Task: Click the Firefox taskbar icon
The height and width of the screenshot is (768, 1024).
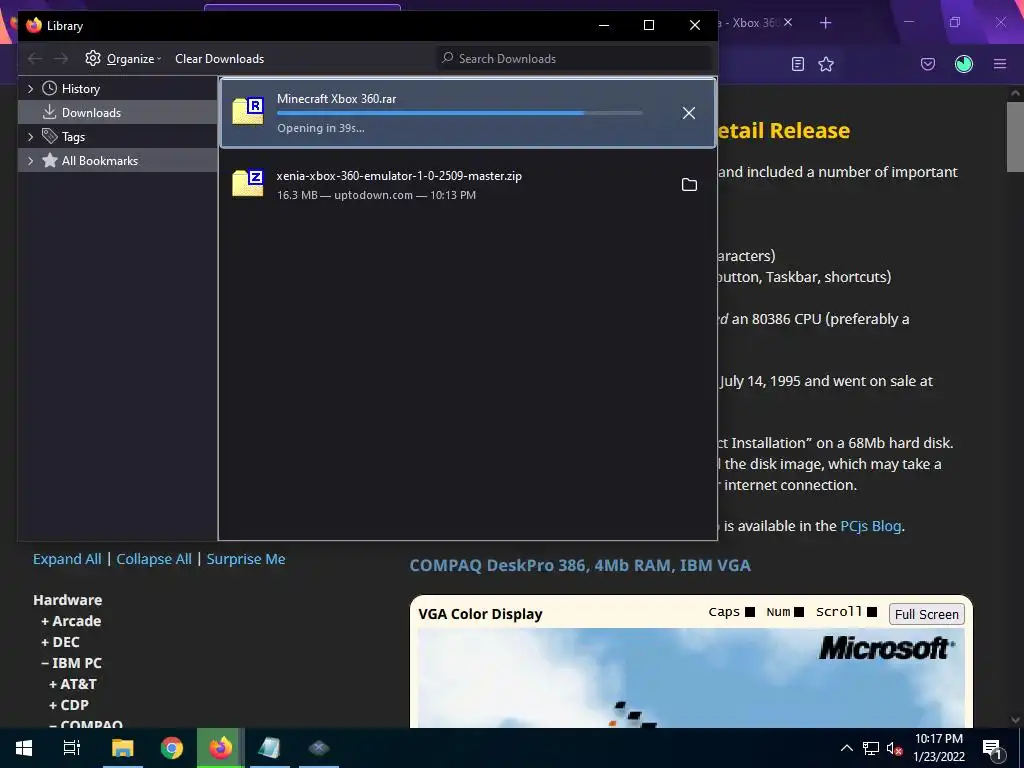Action: [x=221, y=748]
